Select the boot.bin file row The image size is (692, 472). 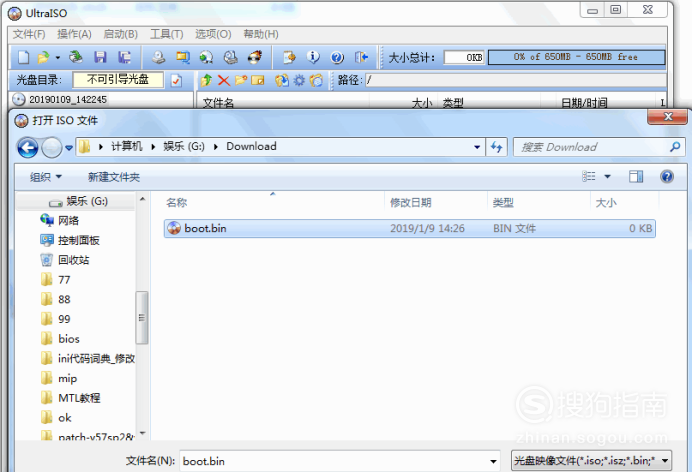410,229
